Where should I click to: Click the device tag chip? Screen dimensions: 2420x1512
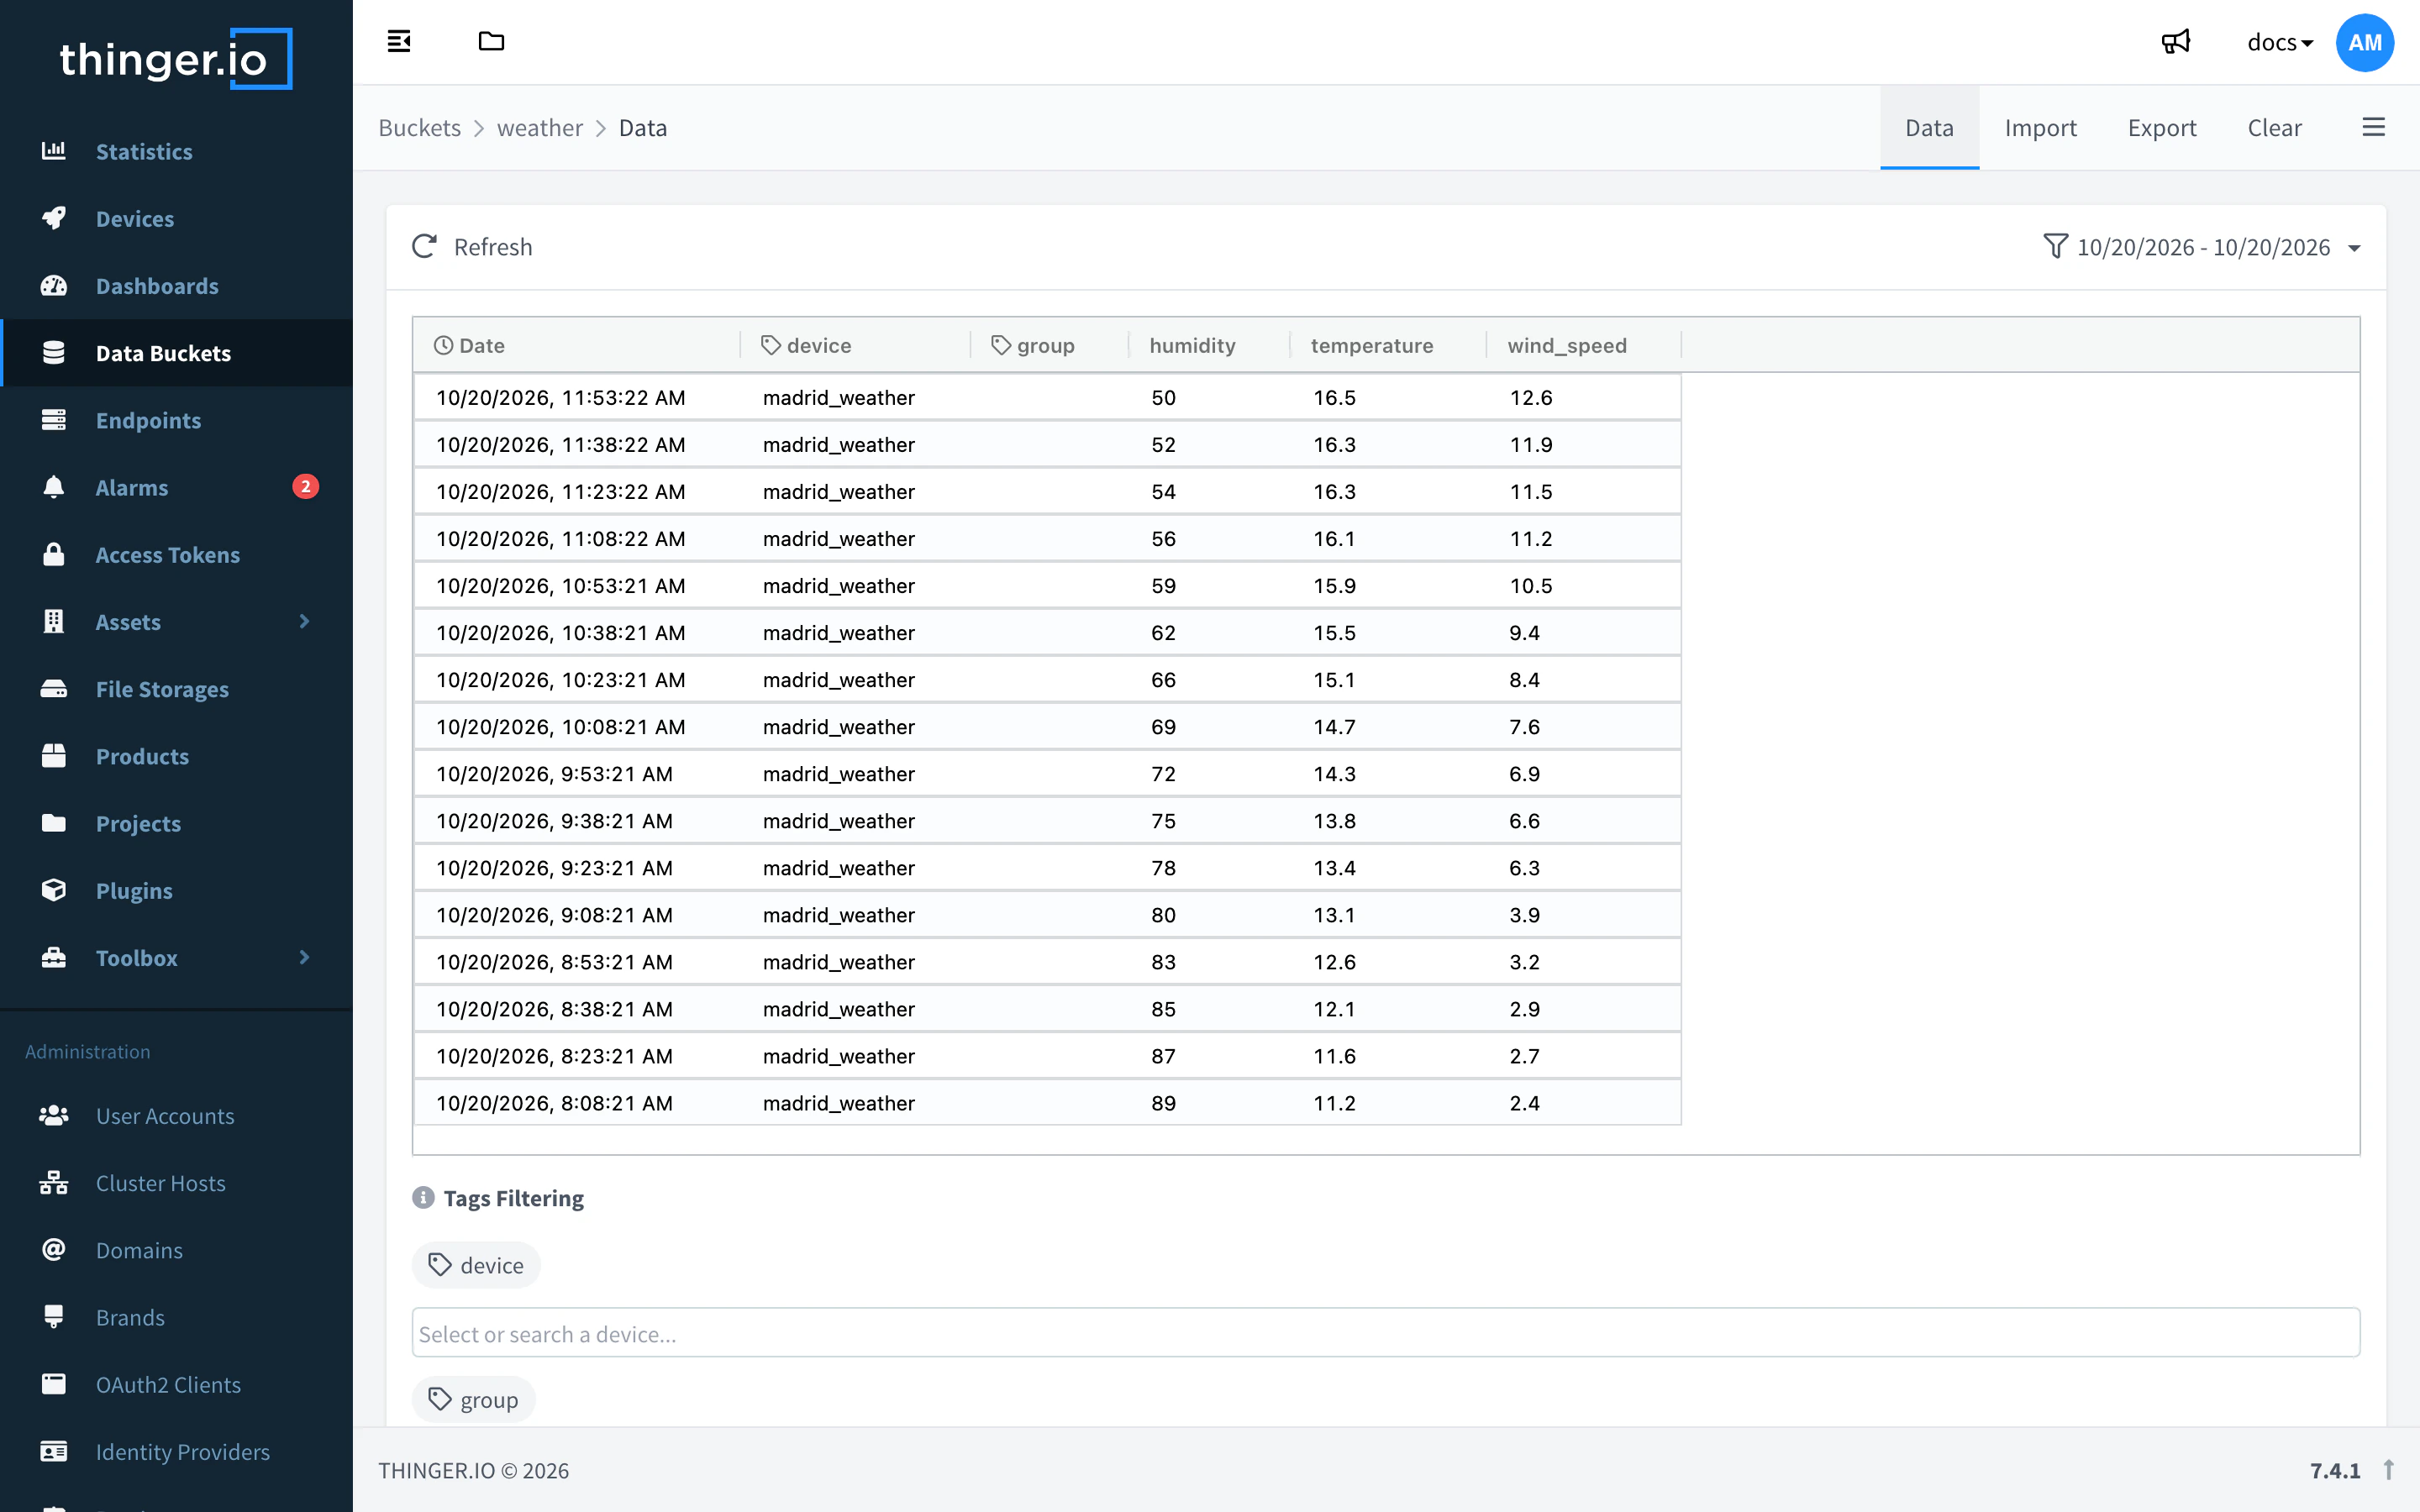pos(476,1265)
